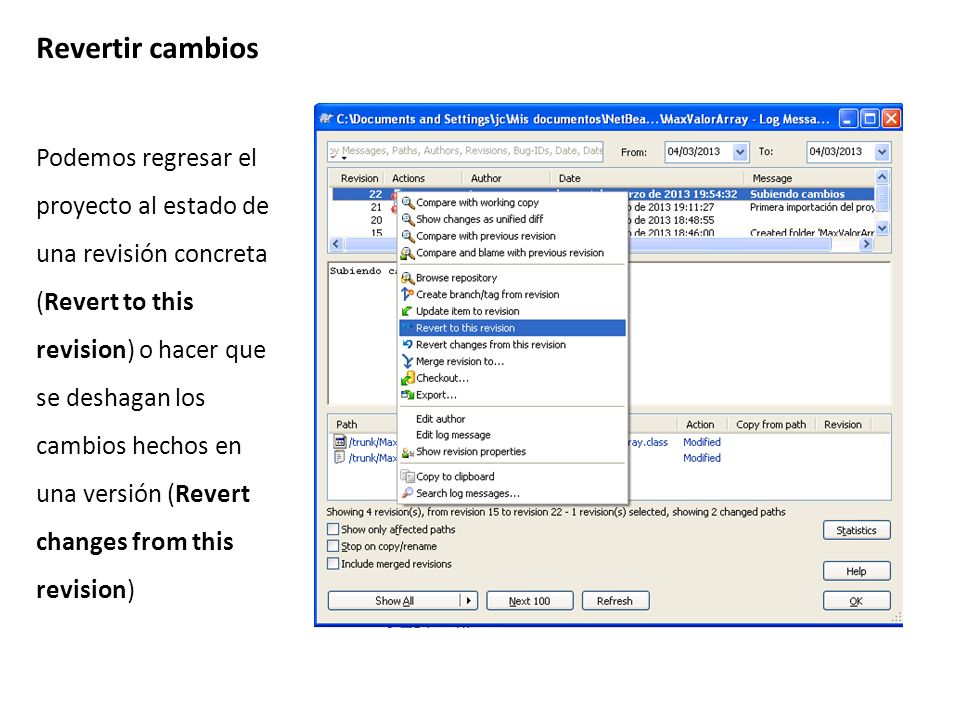Open the Statistics button
Viewport: 960px width, 720px height.
[x=856, y=530]
